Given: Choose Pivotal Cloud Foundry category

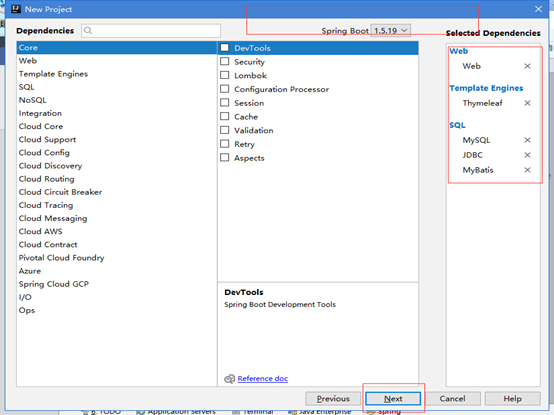Looking at the screenshot, I should 117,258.
